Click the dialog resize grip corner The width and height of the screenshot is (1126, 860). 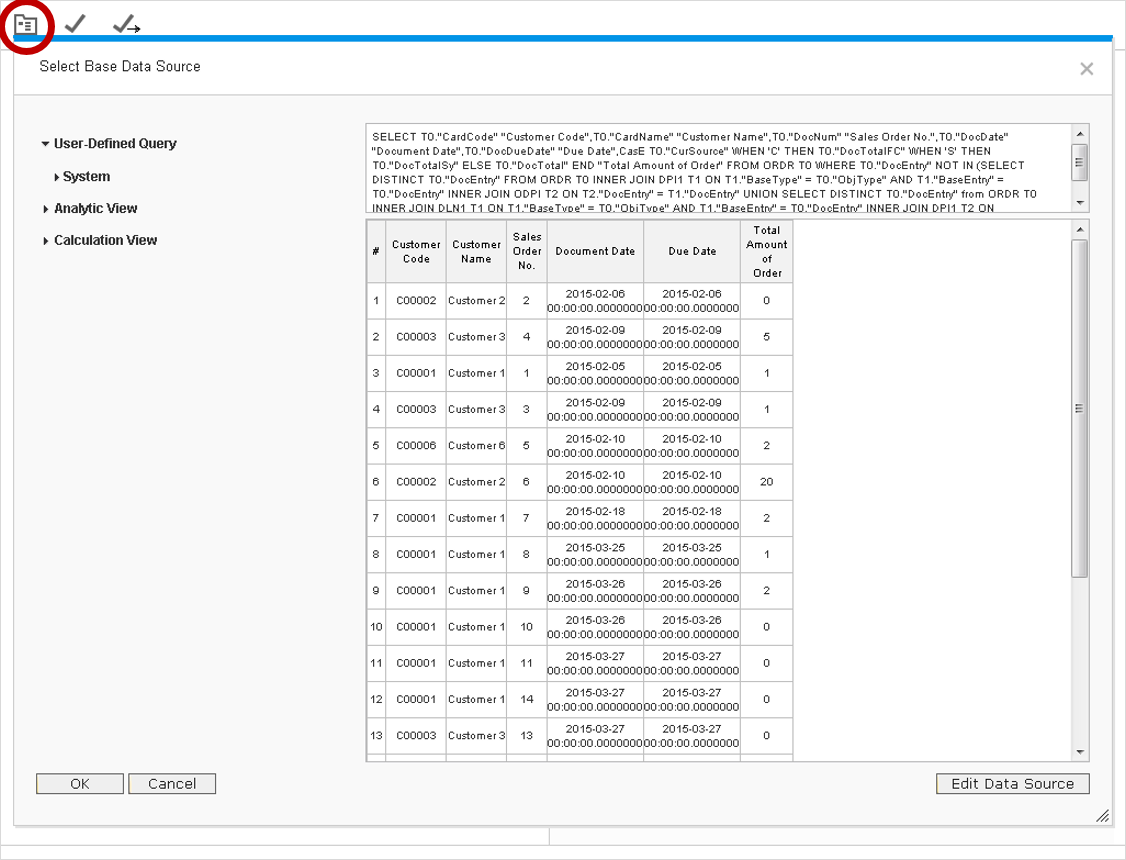[x=1103, y=817]
